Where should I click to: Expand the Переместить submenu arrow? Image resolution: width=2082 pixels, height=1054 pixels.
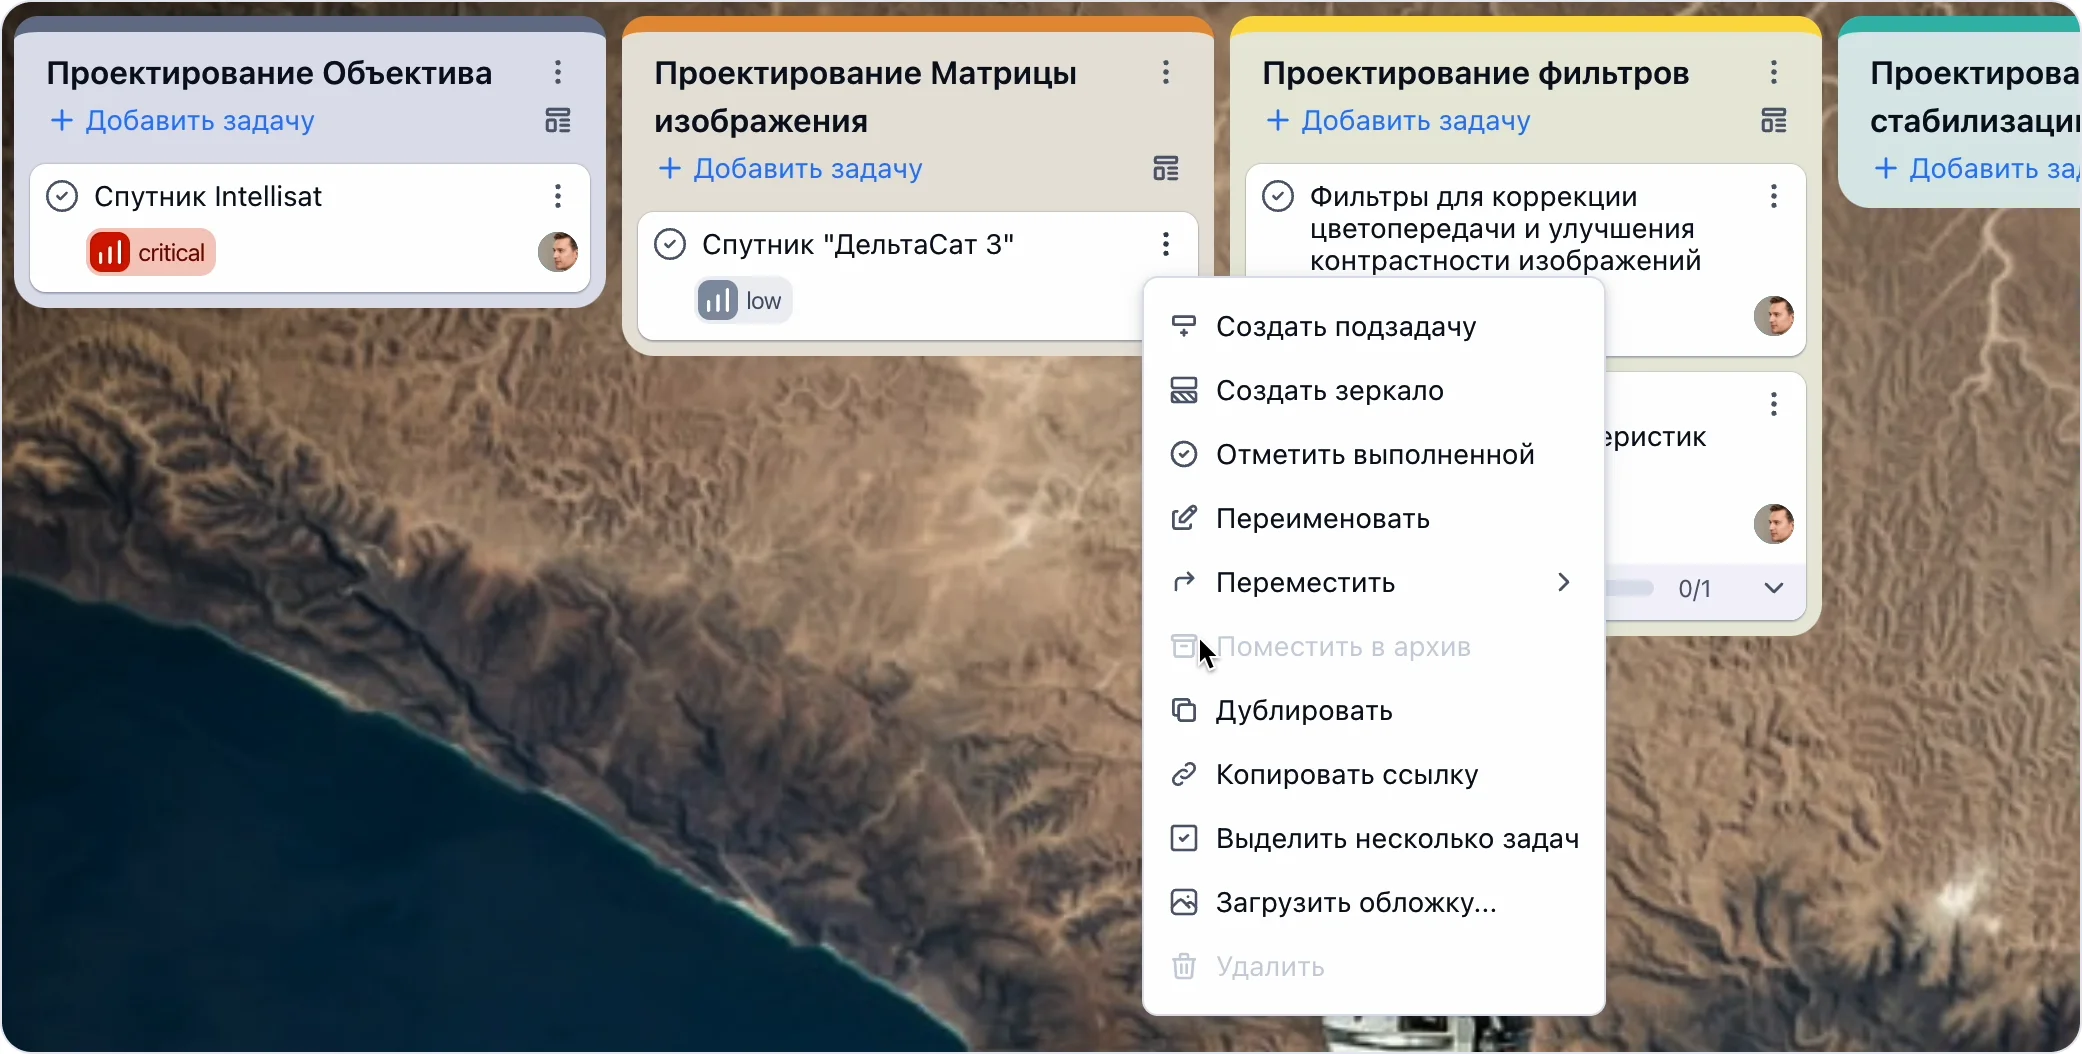point(1564,582)
